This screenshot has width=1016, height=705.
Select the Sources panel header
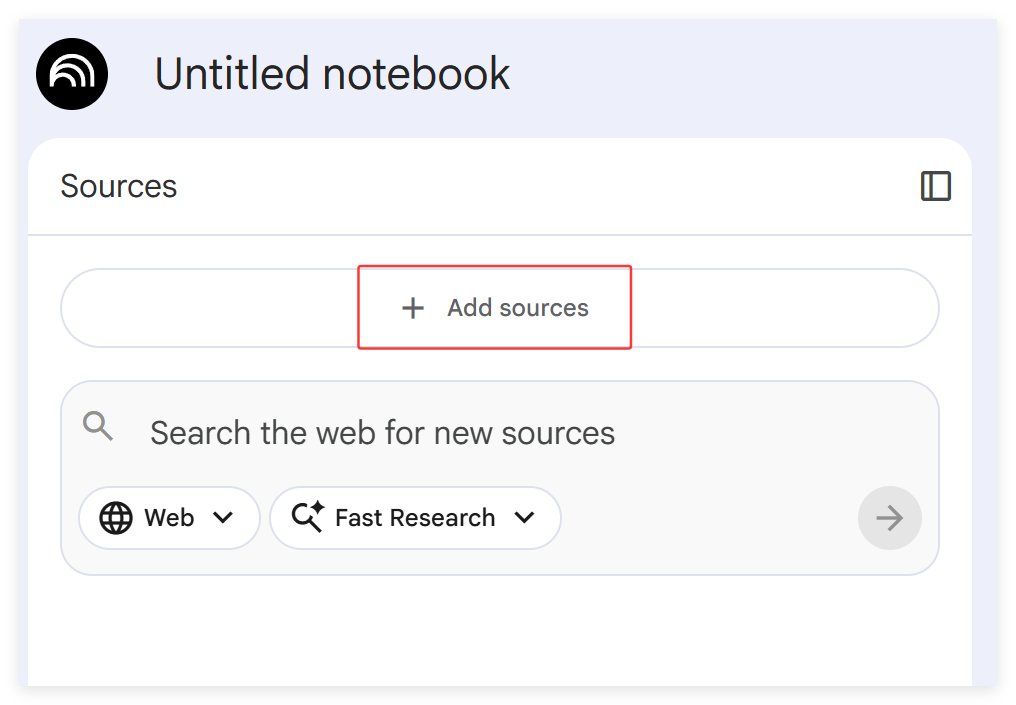pos(118,186)
